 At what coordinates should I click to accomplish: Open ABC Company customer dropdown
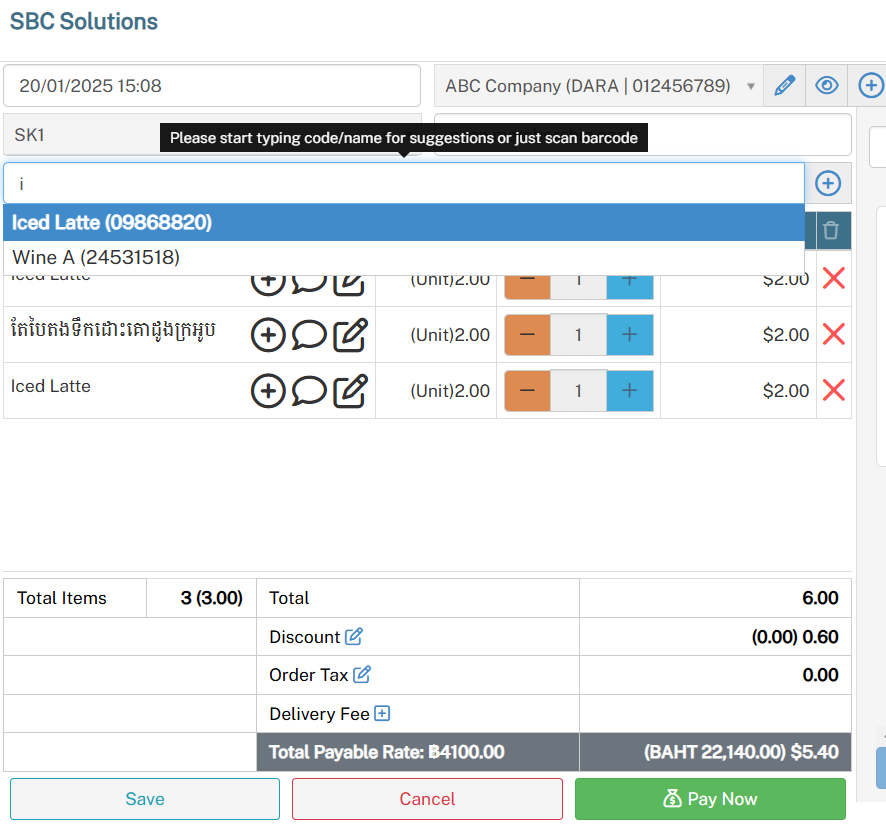598,86
